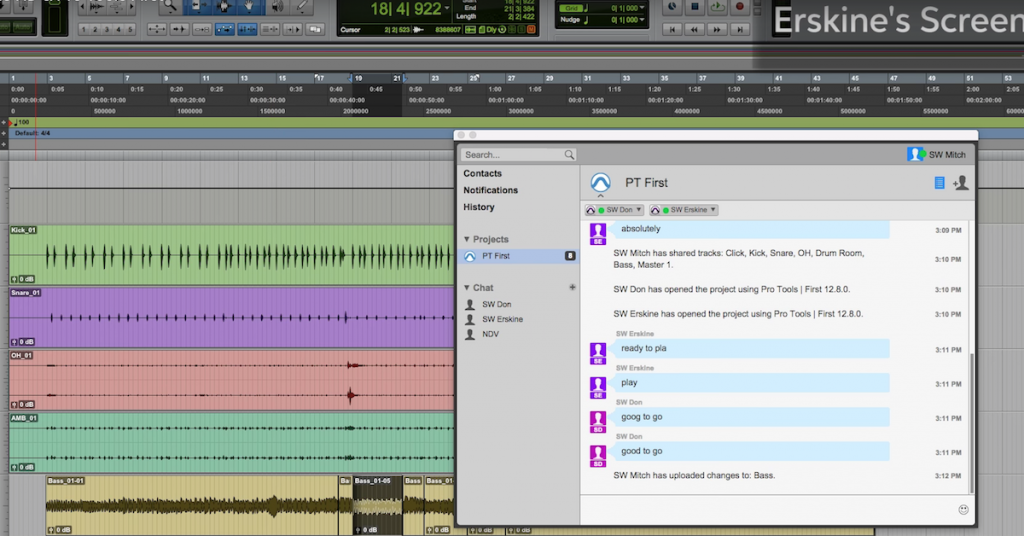
Task: Open chat with SW Erskine in sidebar
Action: pos(502,319)
